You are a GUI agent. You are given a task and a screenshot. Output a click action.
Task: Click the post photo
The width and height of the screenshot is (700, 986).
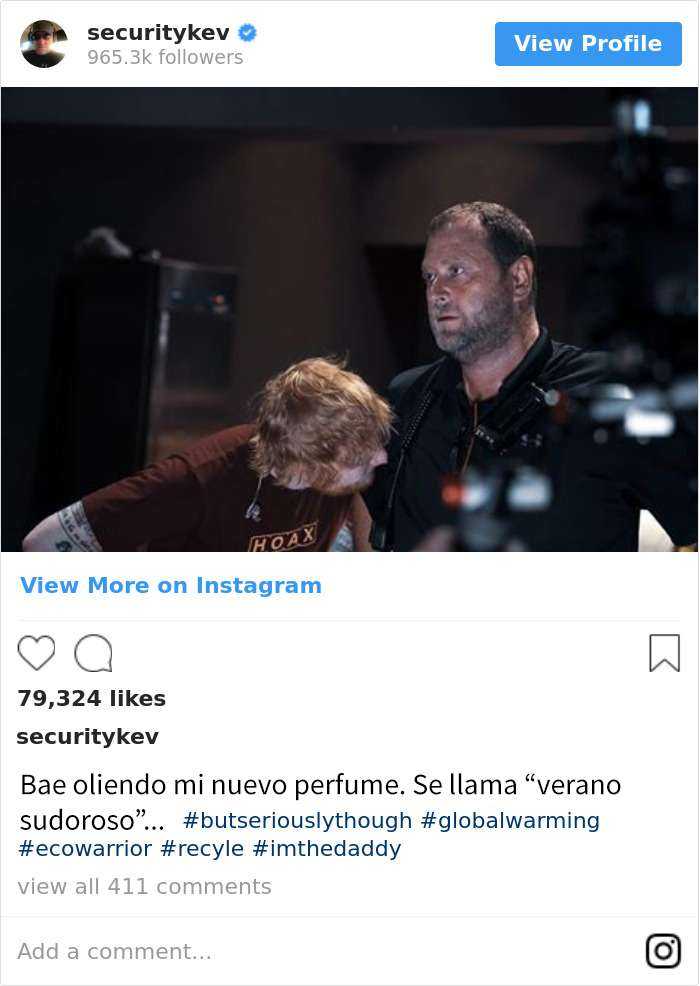pos(350,319)
